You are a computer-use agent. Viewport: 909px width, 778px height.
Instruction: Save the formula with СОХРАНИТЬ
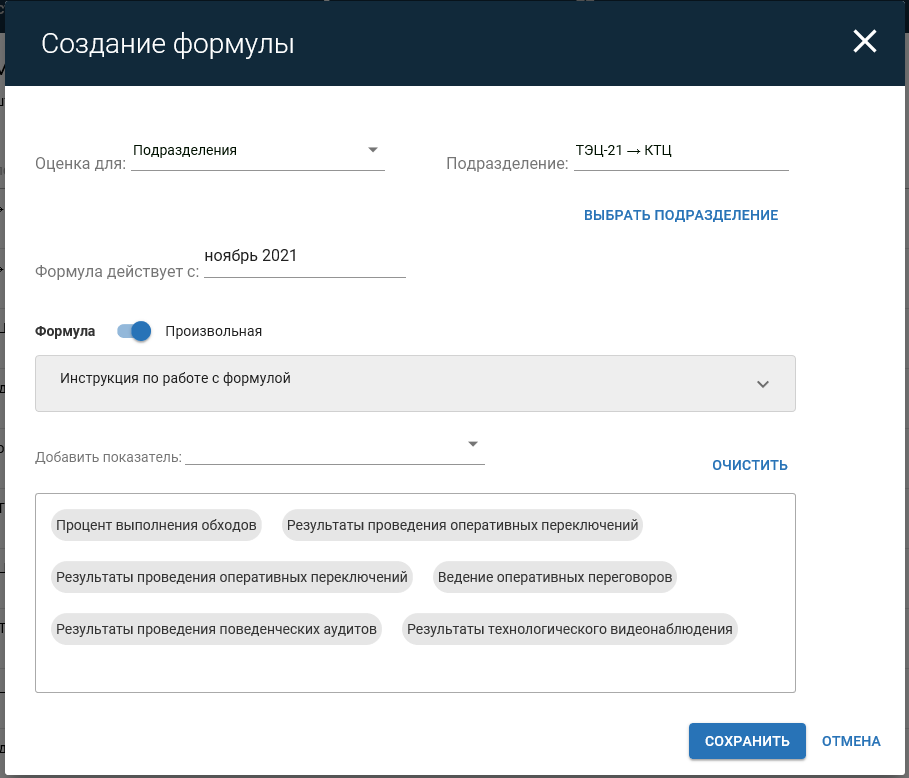tap(747, 741)
